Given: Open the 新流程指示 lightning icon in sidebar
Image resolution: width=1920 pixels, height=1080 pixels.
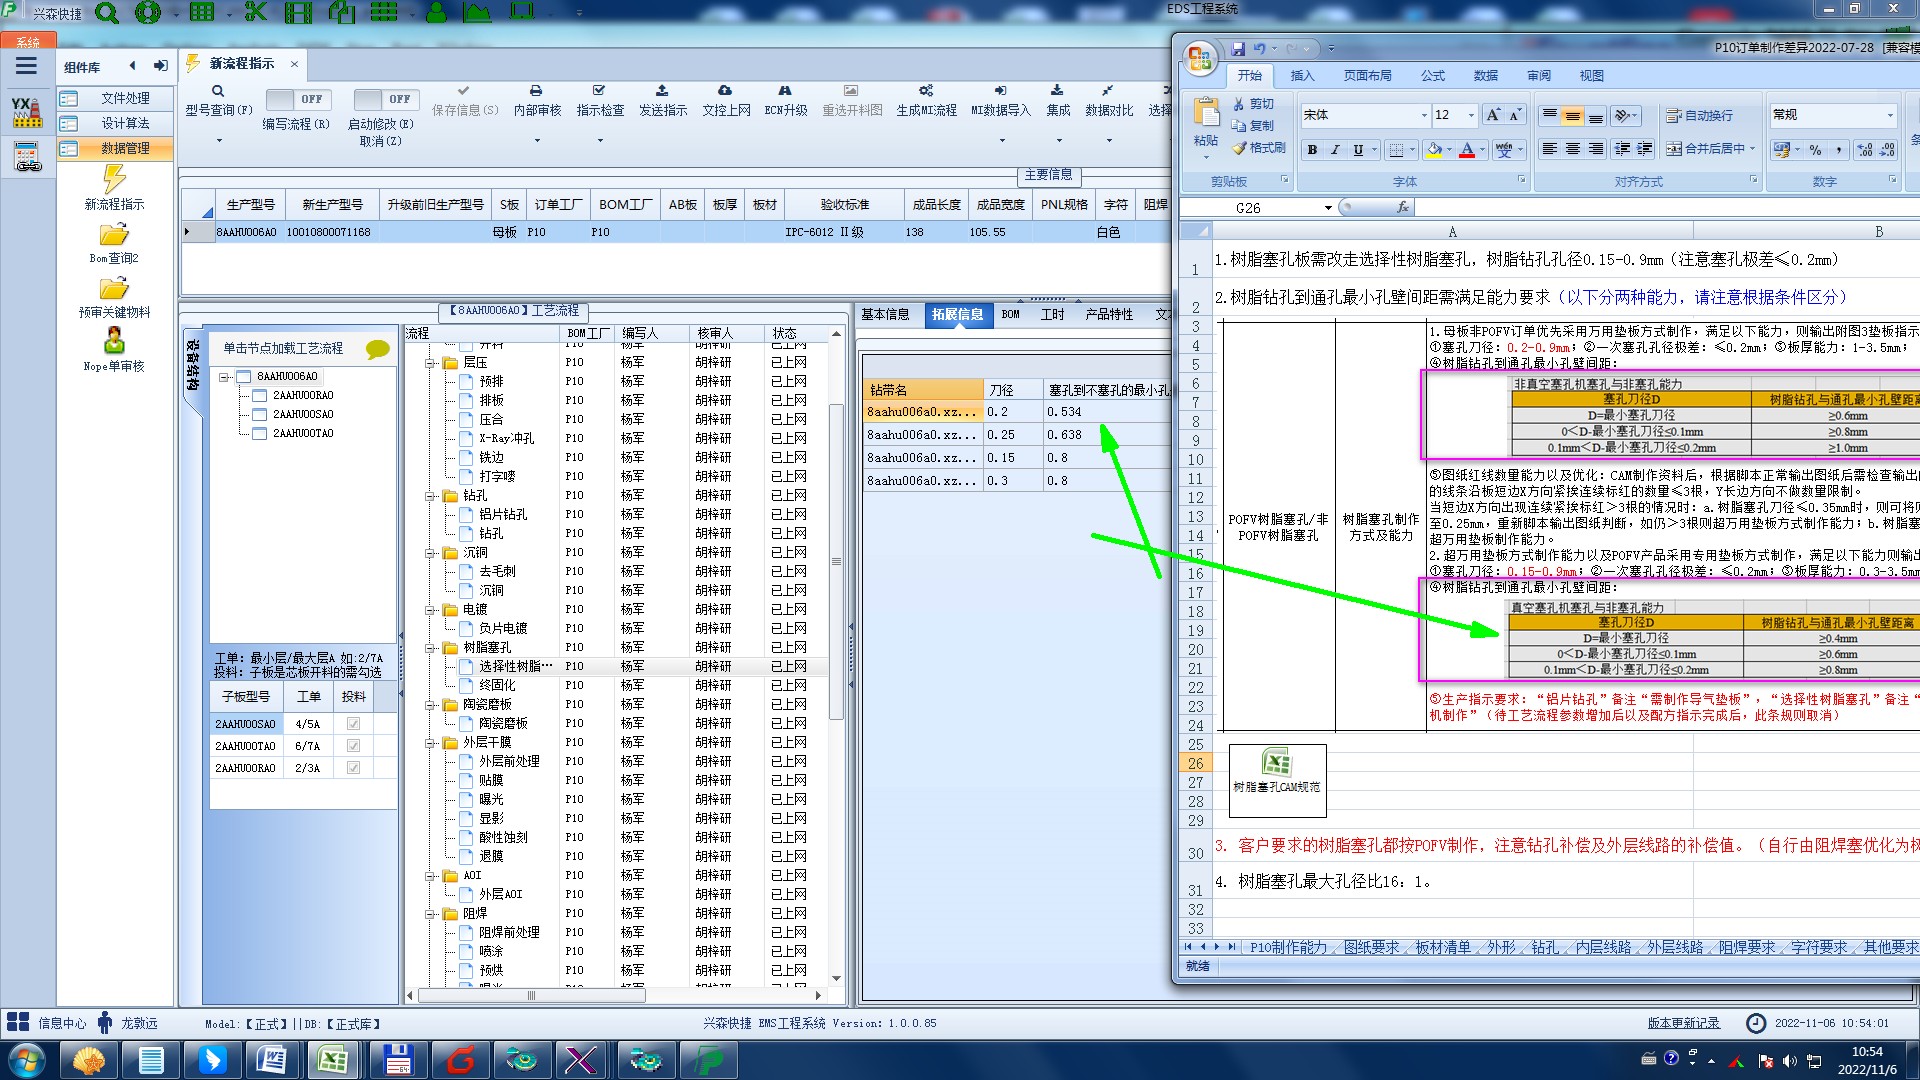Looking at the screenshot, I should click(114, 180).
